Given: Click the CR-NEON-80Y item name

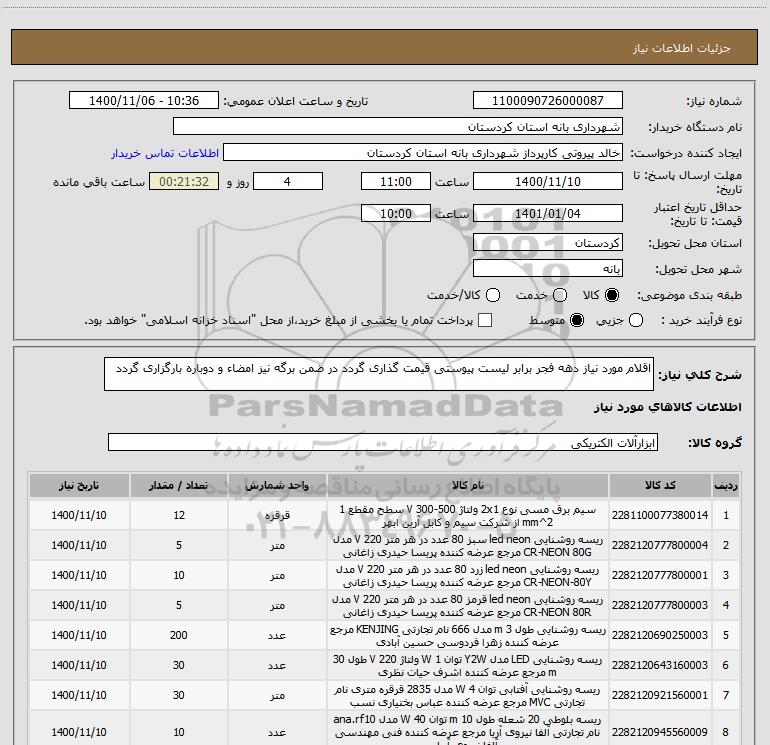Looking at the screenshot, I should click(468, 576).
